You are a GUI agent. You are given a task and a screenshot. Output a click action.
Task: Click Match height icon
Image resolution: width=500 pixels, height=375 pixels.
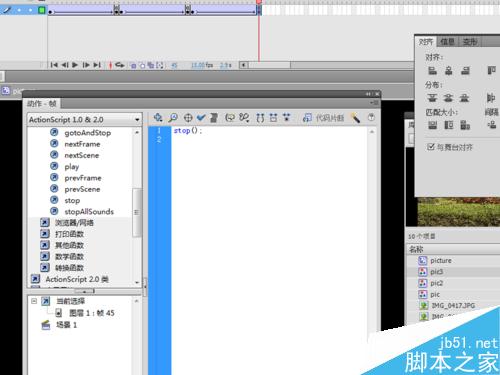point(449,125)
